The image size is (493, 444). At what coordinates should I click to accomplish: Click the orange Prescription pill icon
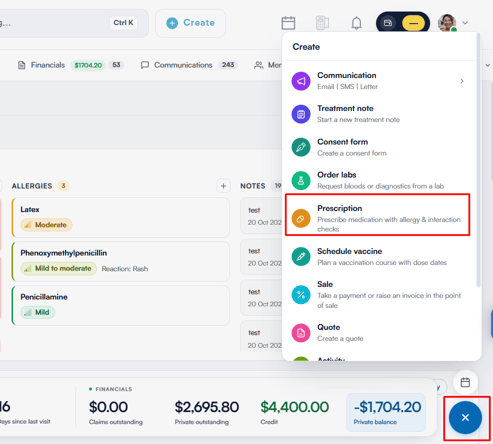click(301, 218)
